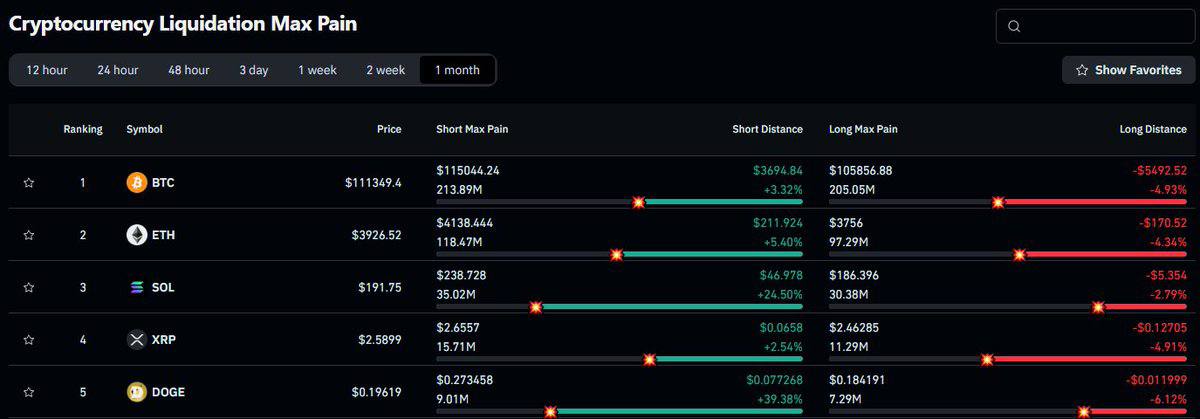The height and width of the screenshot is (419, 1200).
Task: Toggle the favorite star for ETH
Action: coord(29,235)
